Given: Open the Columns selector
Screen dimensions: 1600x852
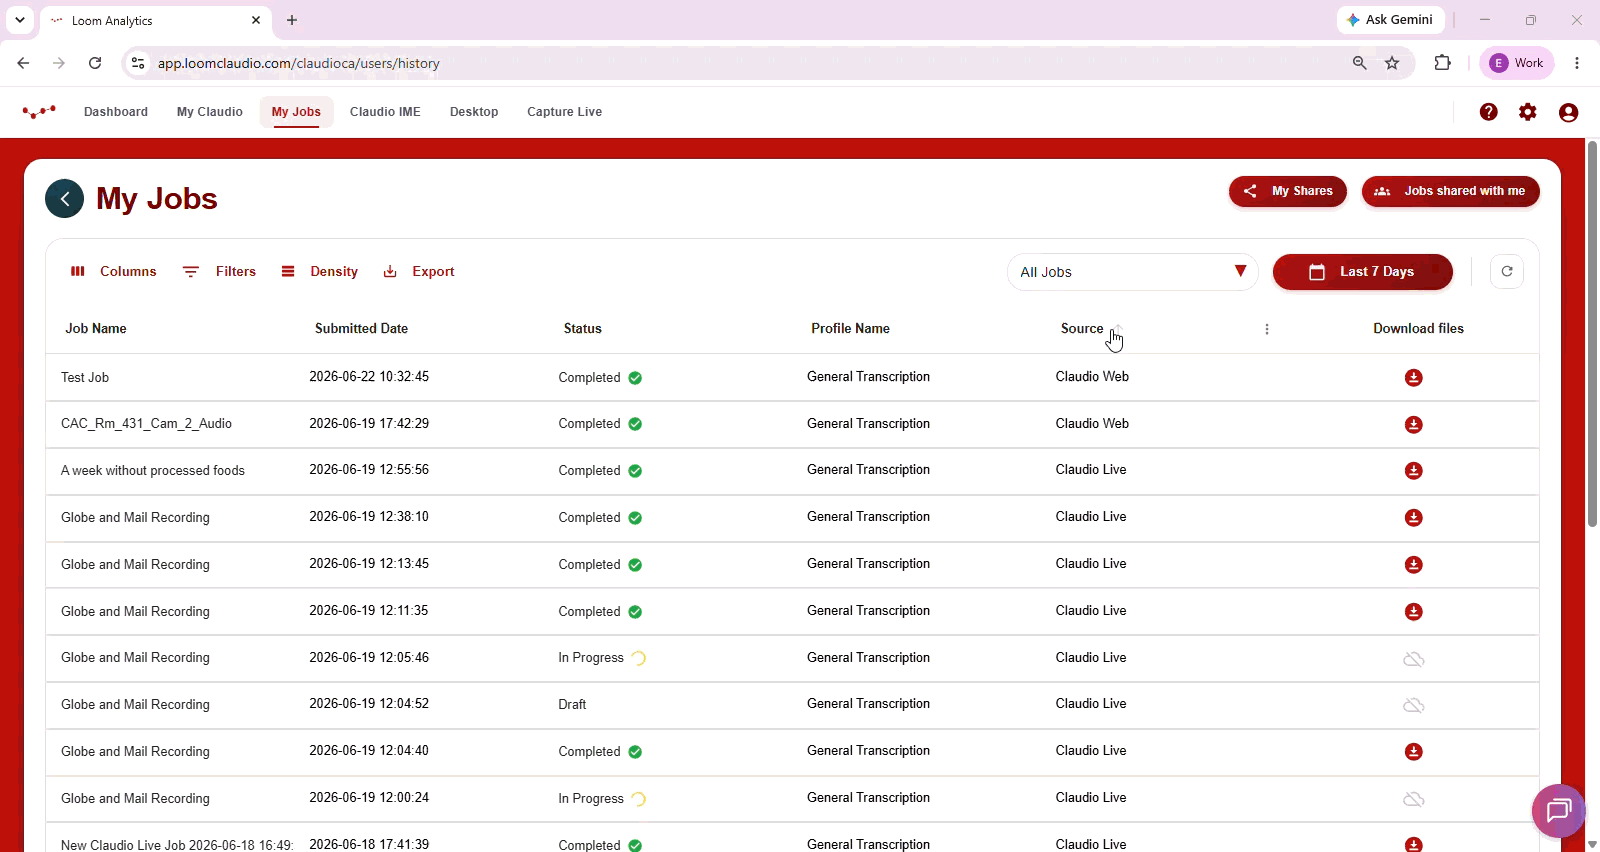Looking at the screenshot, I should point(113,272).
